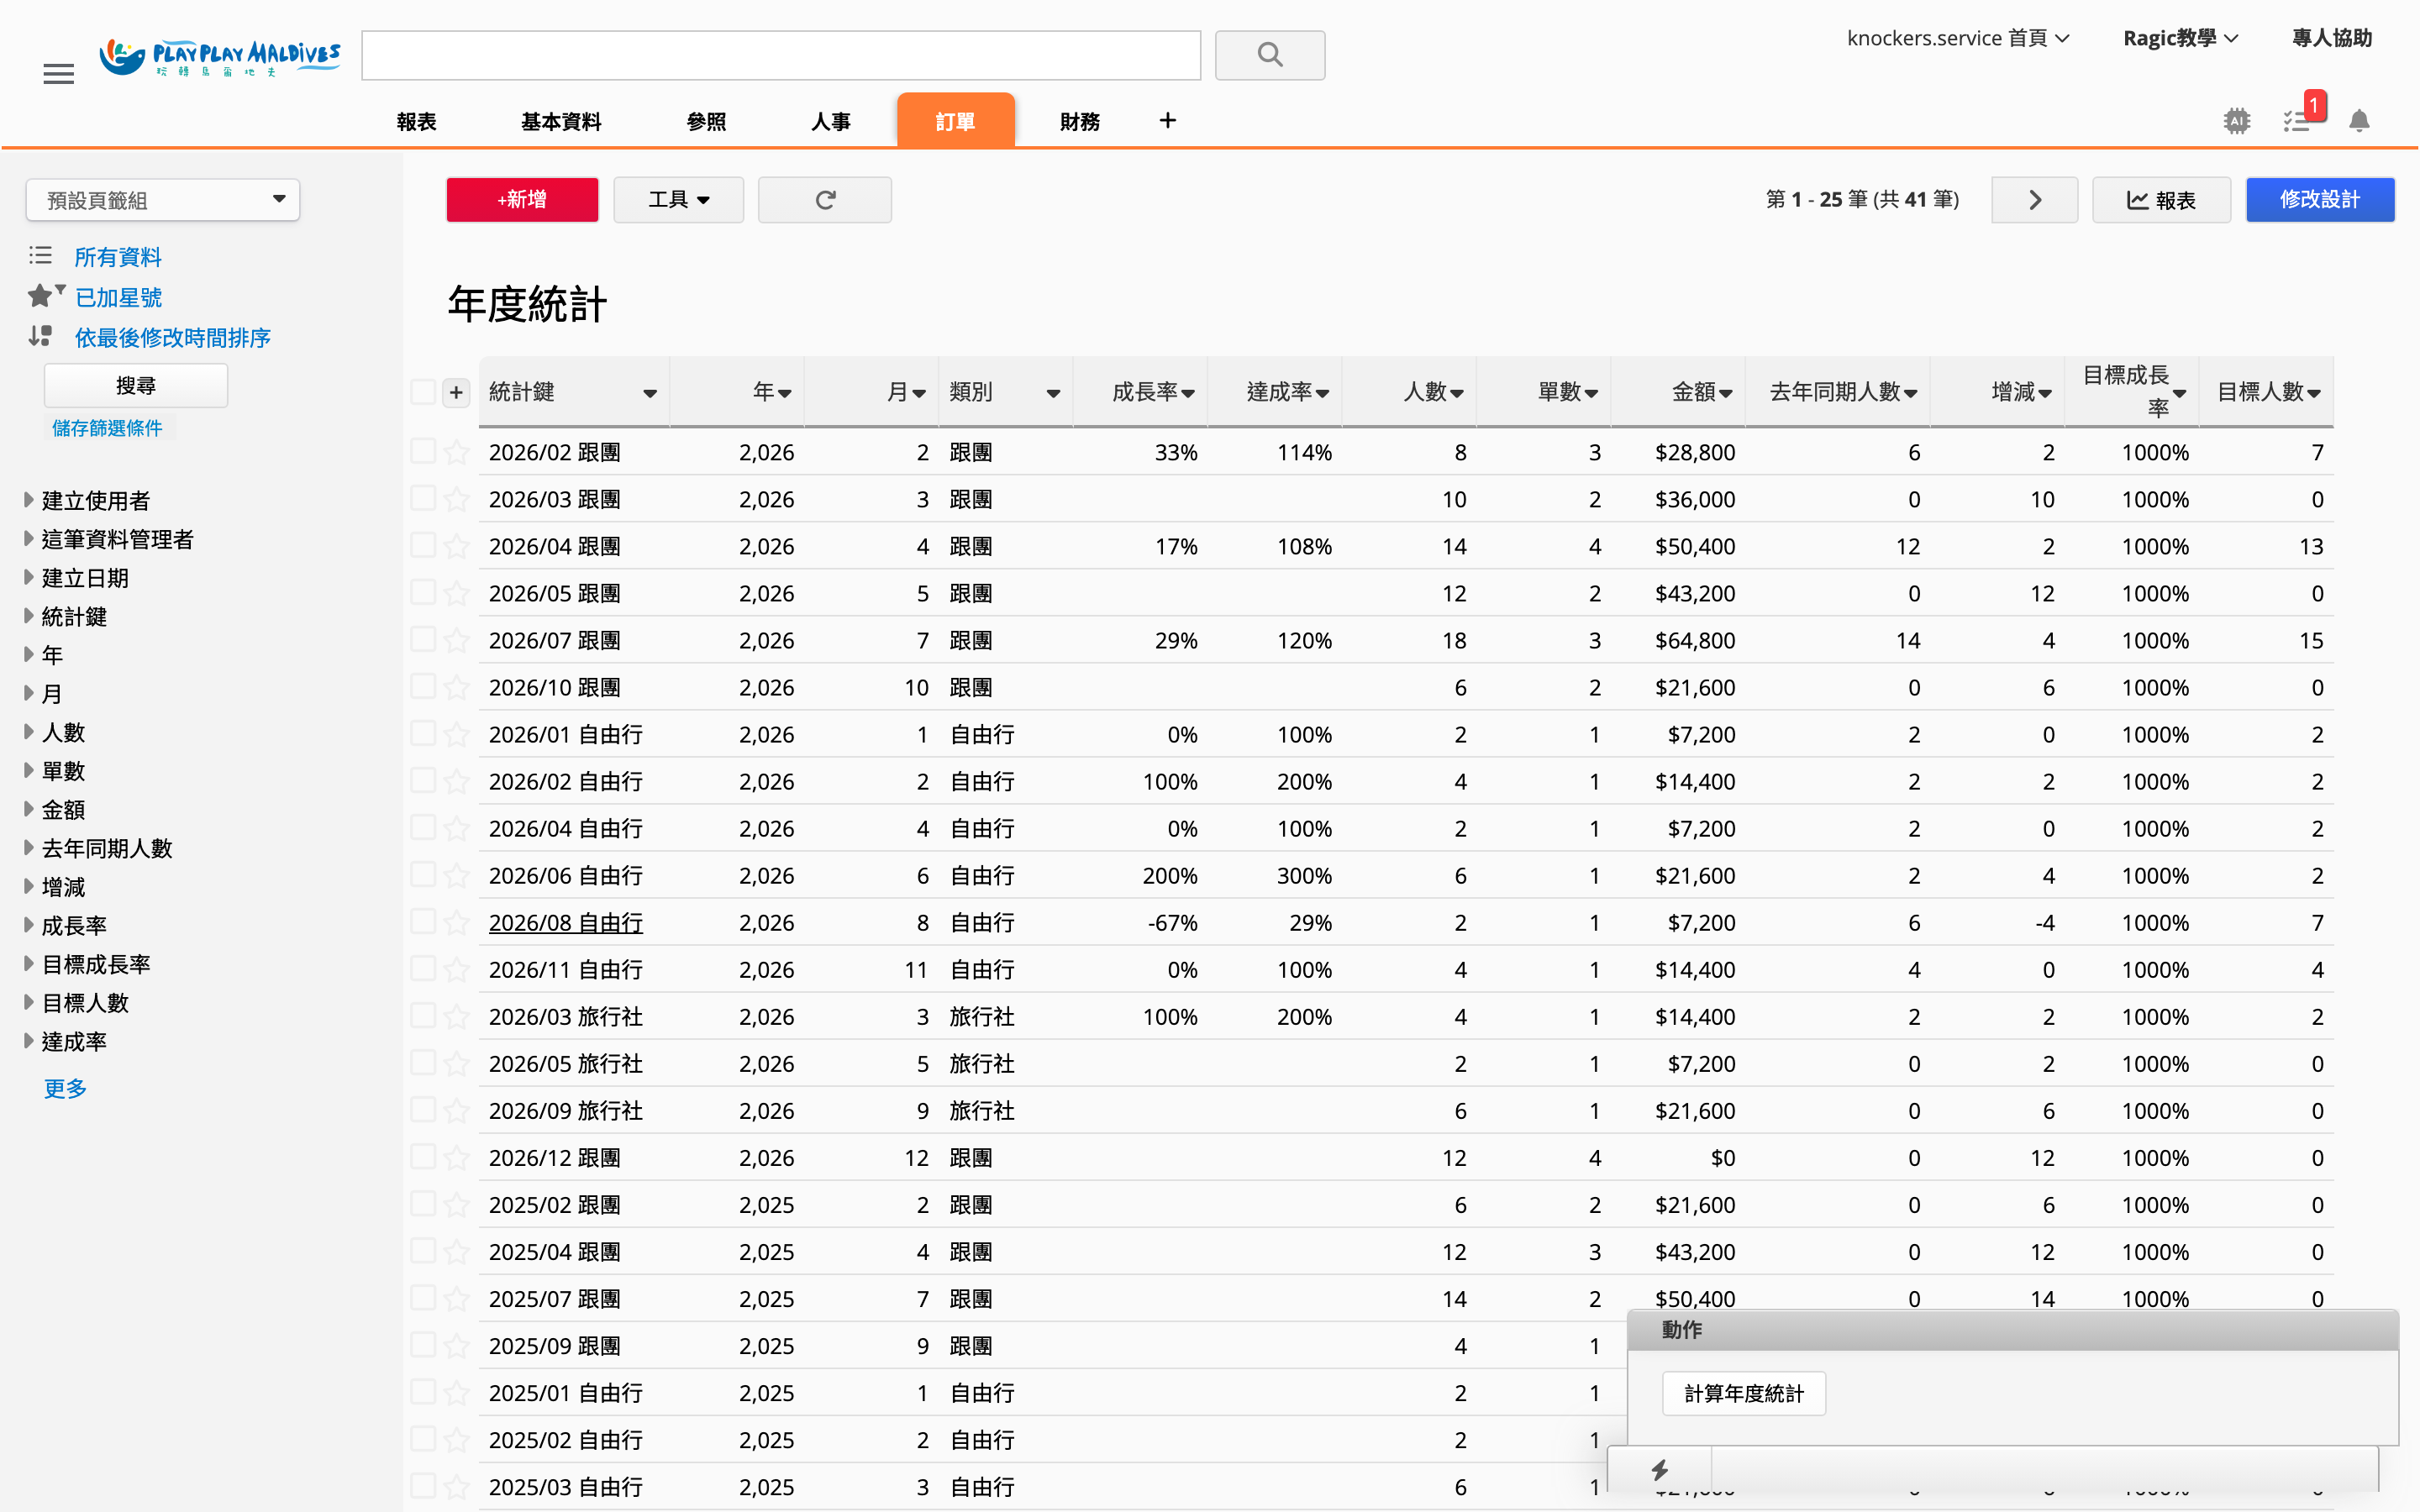Open the 工具 dropdown menu
Image resolution: width=2420 pixels, height=1512 pixels.
[678, 200]
